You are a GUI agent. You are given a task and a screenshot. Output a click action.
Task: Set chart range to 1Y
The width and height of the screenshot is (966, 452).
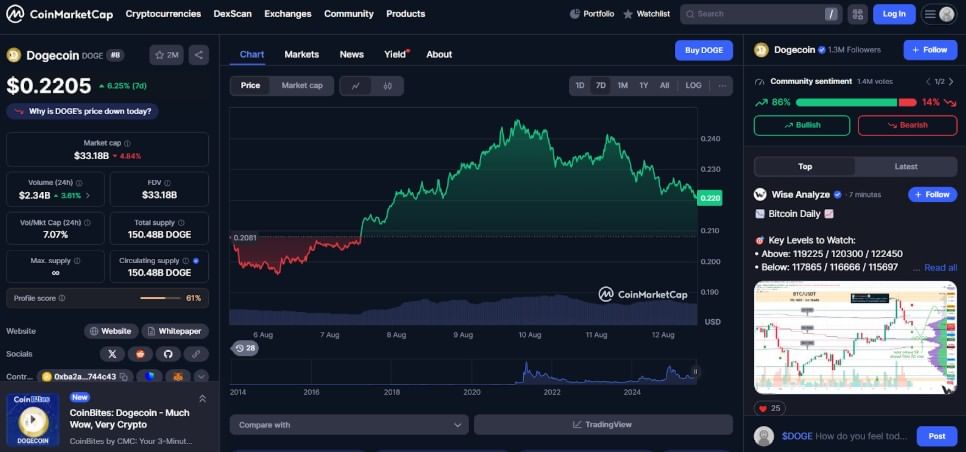644,86
